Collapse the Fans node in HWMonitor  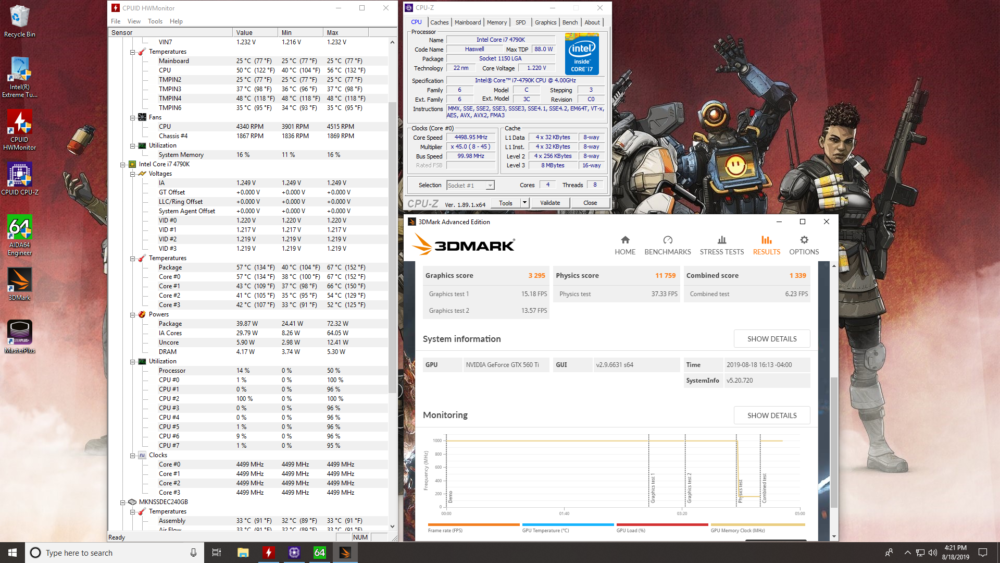click(133, 117)
